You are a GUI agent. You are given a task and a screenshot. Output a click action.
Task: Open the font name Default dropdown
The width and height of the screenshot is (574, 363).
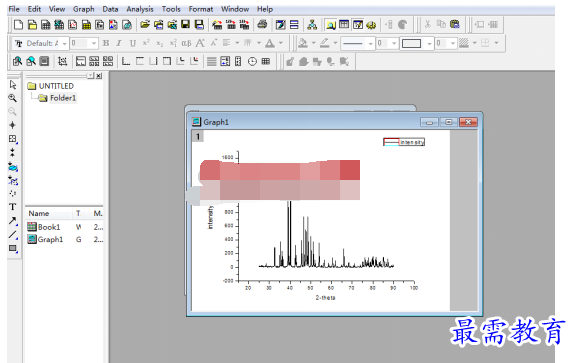click(x=64, y=44)
